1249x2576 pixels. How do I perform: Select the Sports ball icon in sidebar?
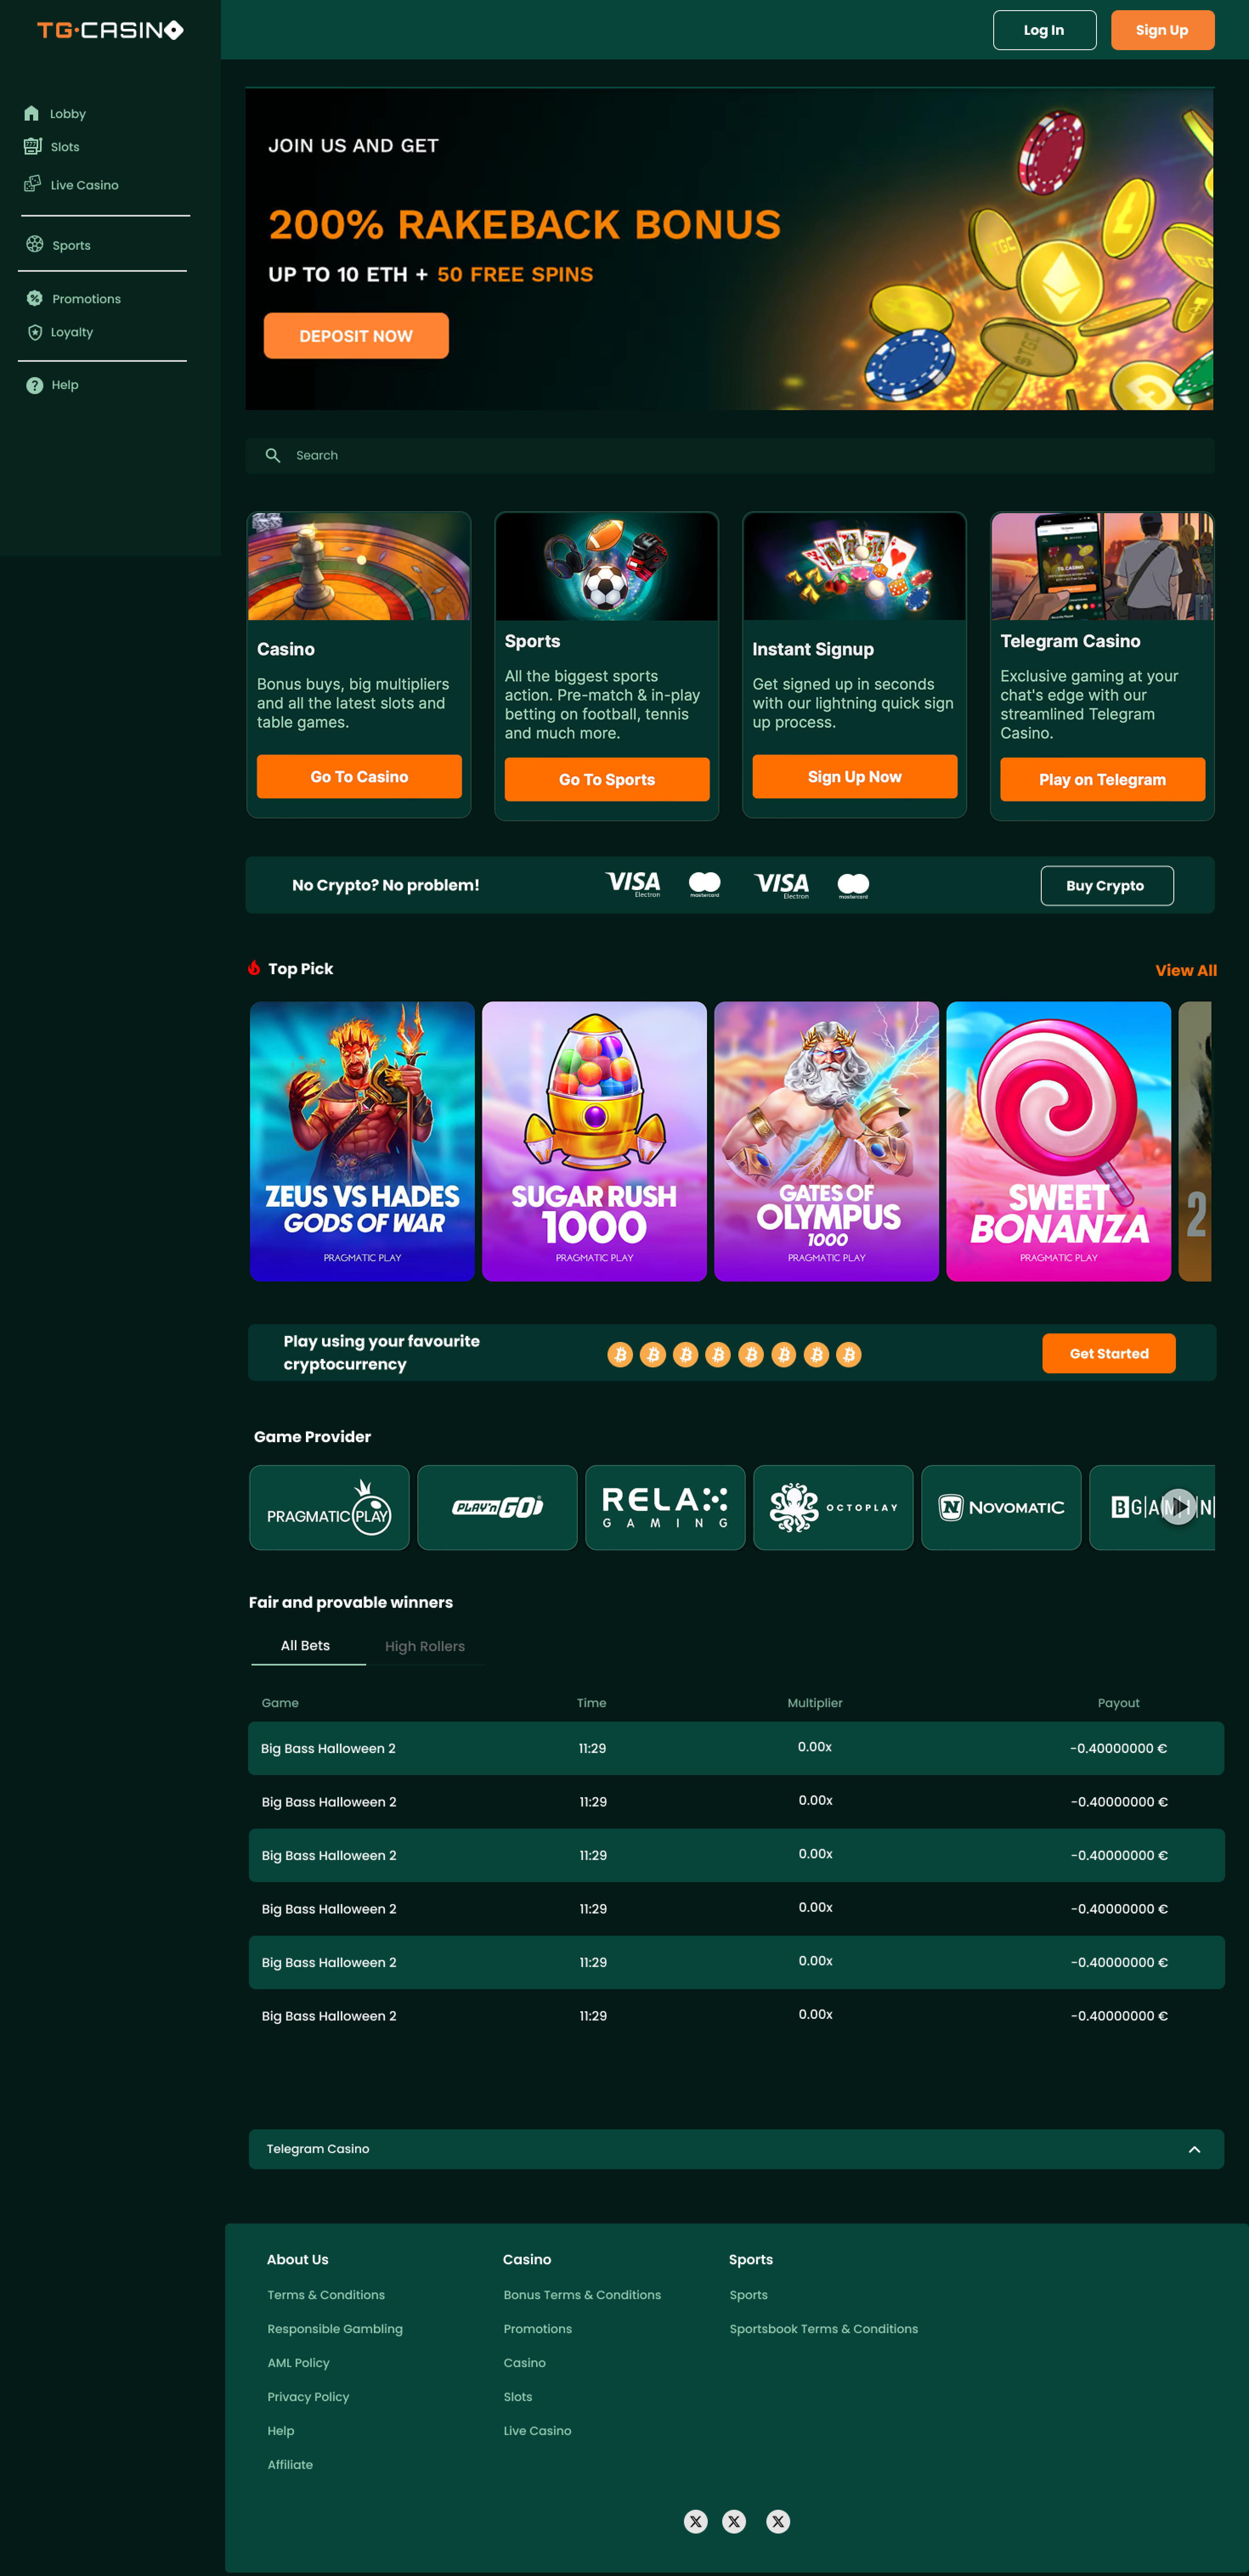click(x=35, y=244)
